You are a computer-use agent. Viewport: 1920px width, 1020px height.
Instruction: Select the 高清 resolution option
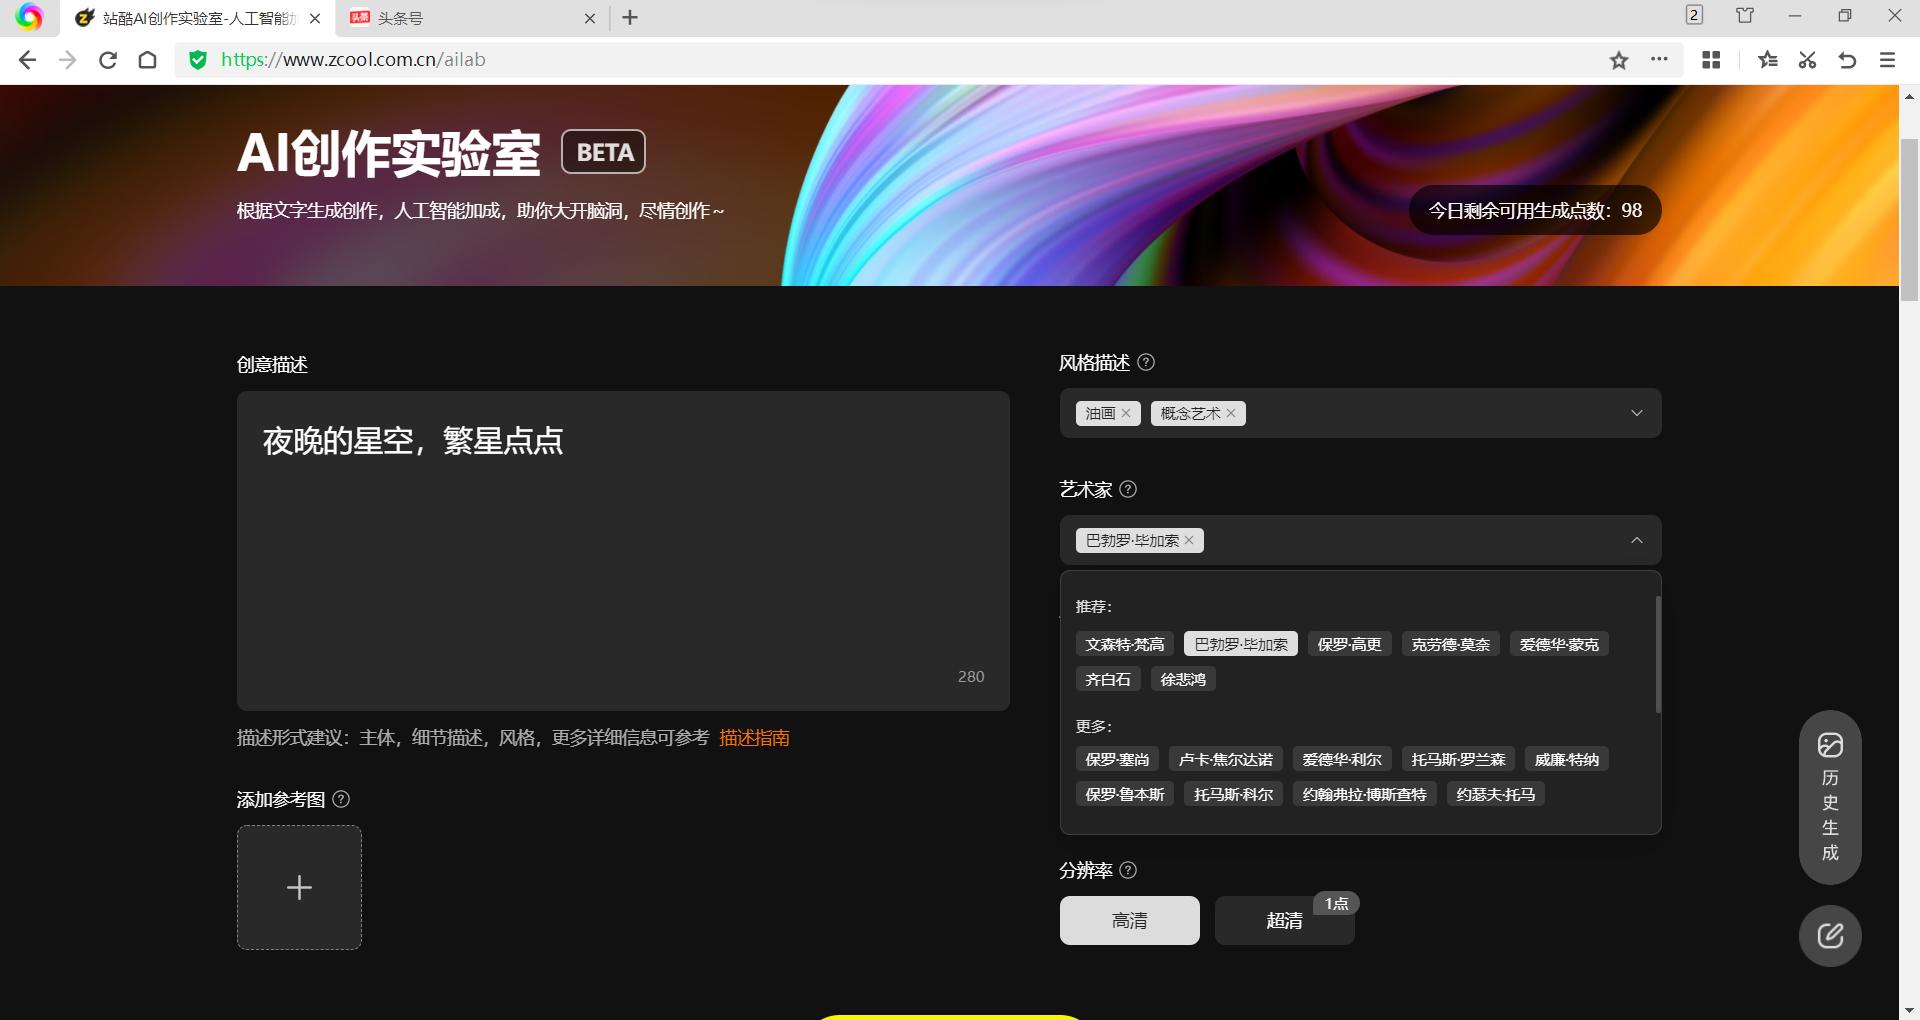(1129, 920)
